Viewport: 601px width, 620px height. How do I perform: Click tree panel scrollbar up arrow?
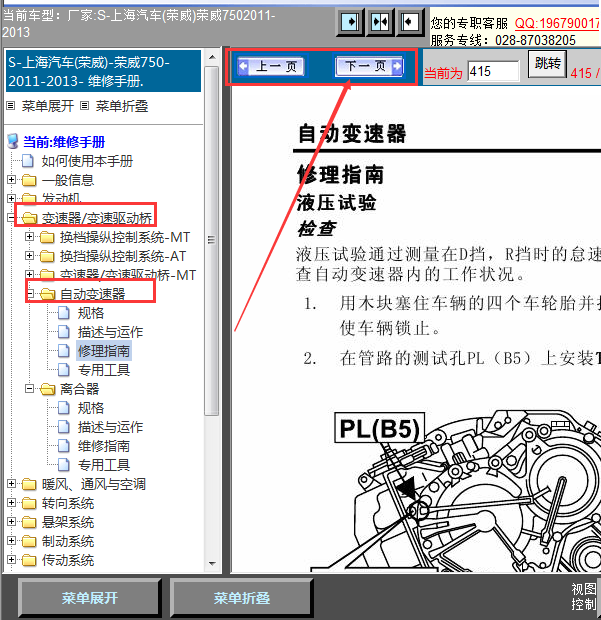[x=212, y=57]
